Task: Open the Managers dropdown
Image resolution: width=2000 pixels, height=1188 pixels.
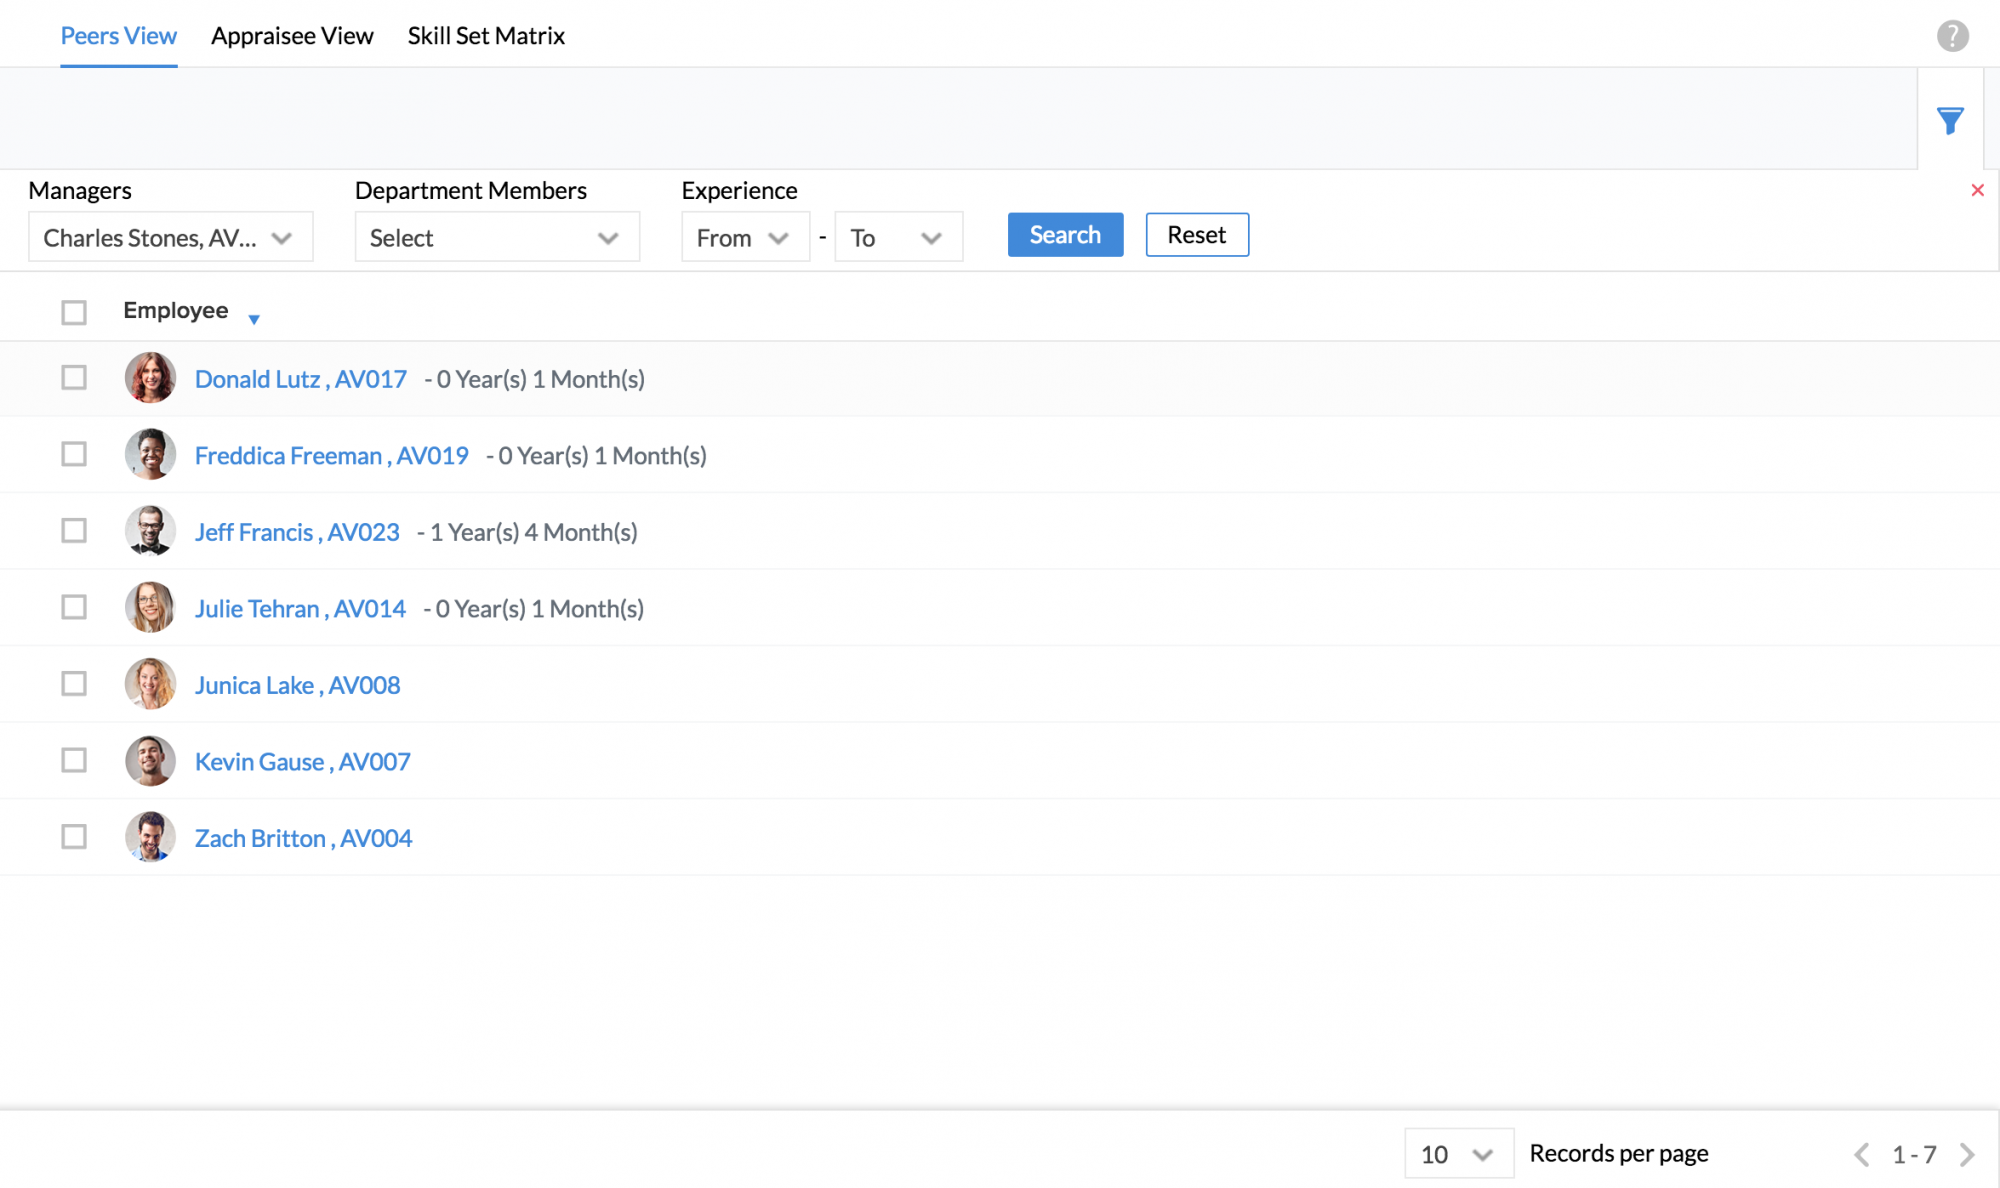Action: pyautogui.click(x=170, y=237)
